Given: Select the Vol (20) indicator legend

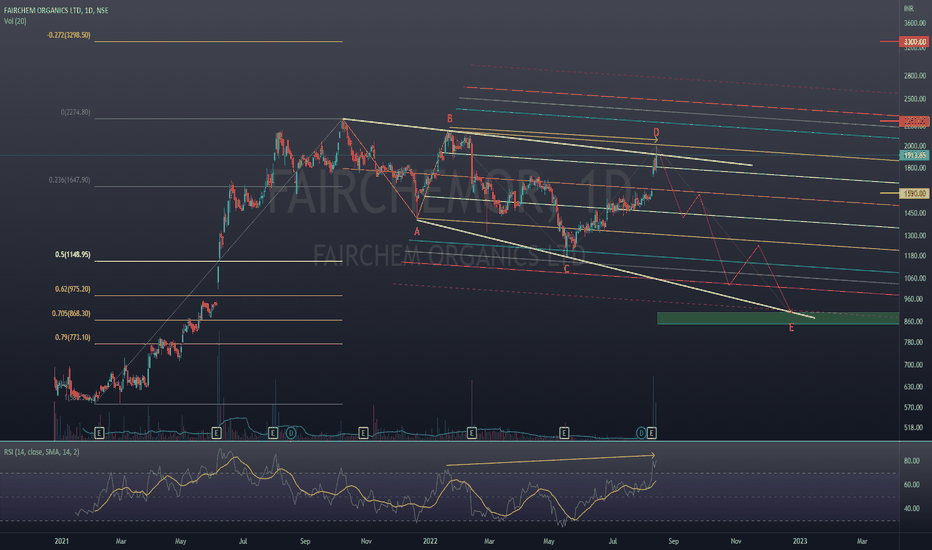Looking at the screenshot, I should [x=15, y=21].
